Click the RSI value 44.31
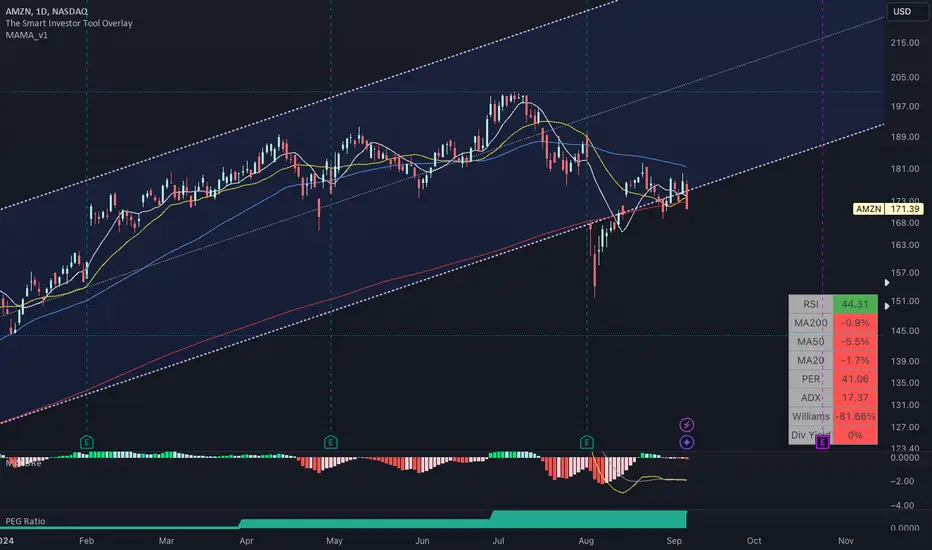 click(x=855, y=304)
